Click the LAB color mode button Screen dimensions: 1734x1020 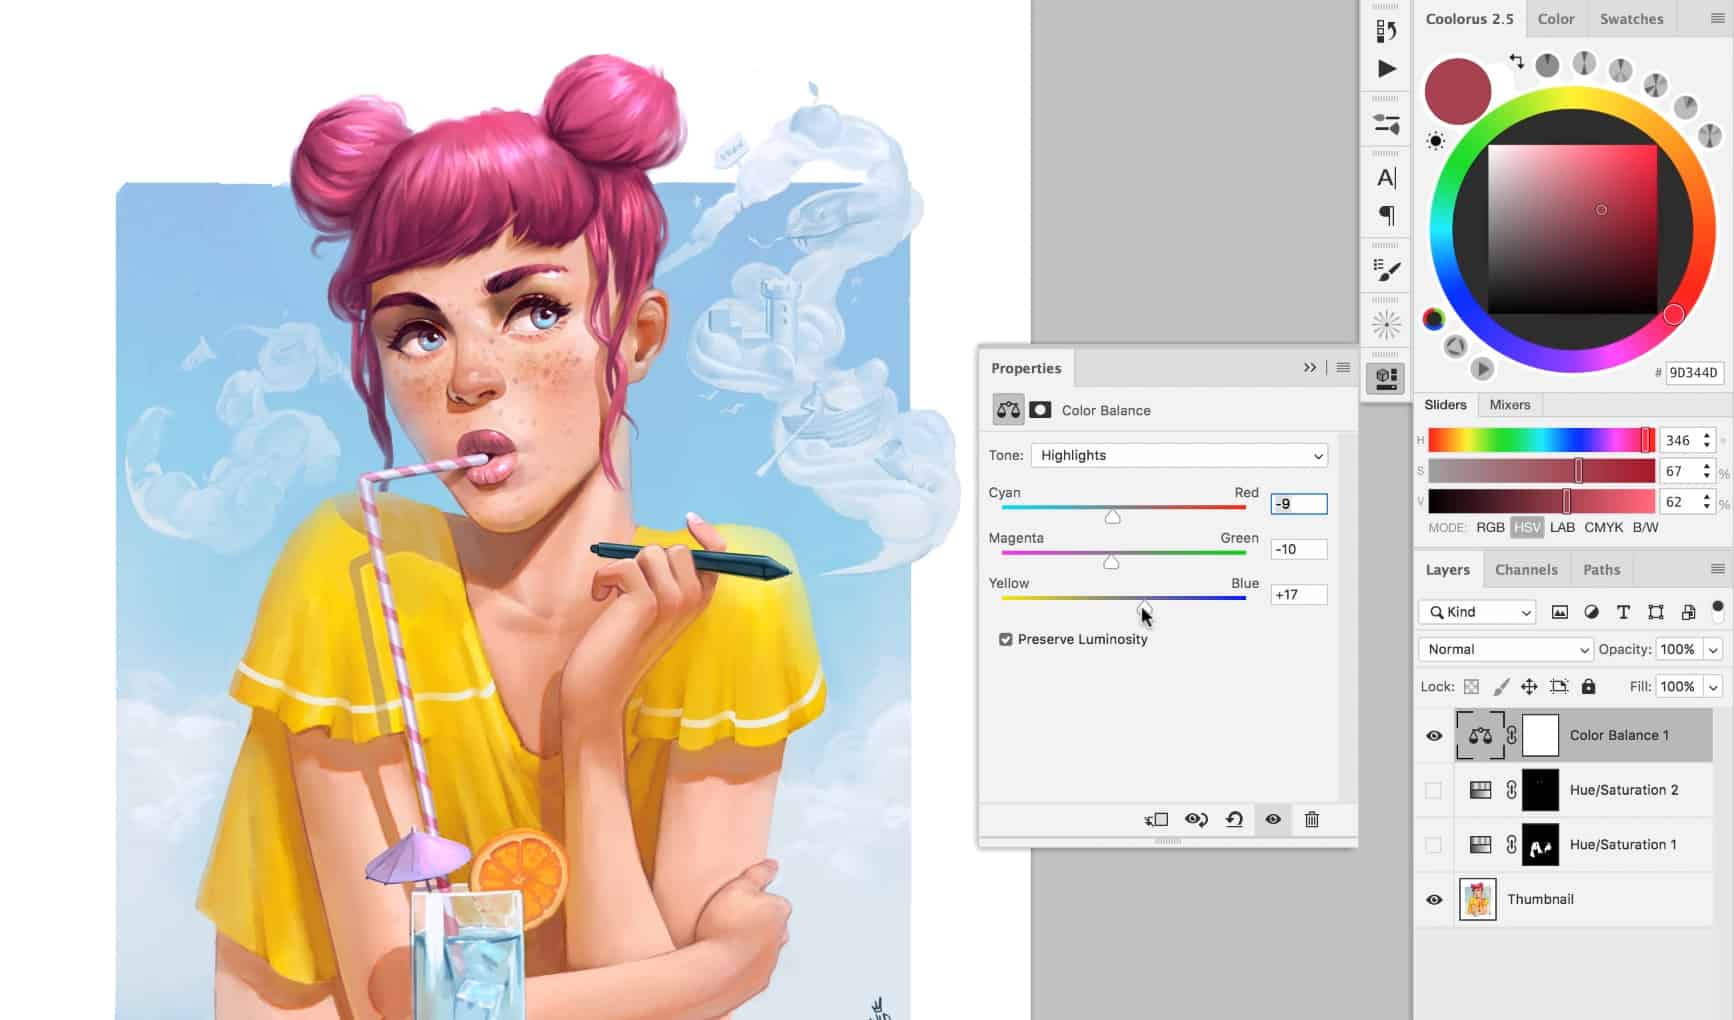[1562, 527]
